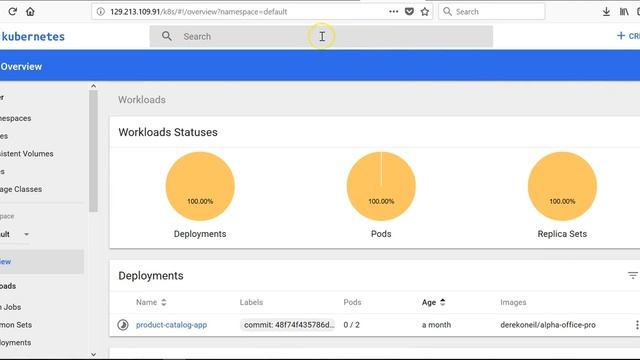Click the Pocket save icon
The image size is (640, 360).
(x=409, y=11)
